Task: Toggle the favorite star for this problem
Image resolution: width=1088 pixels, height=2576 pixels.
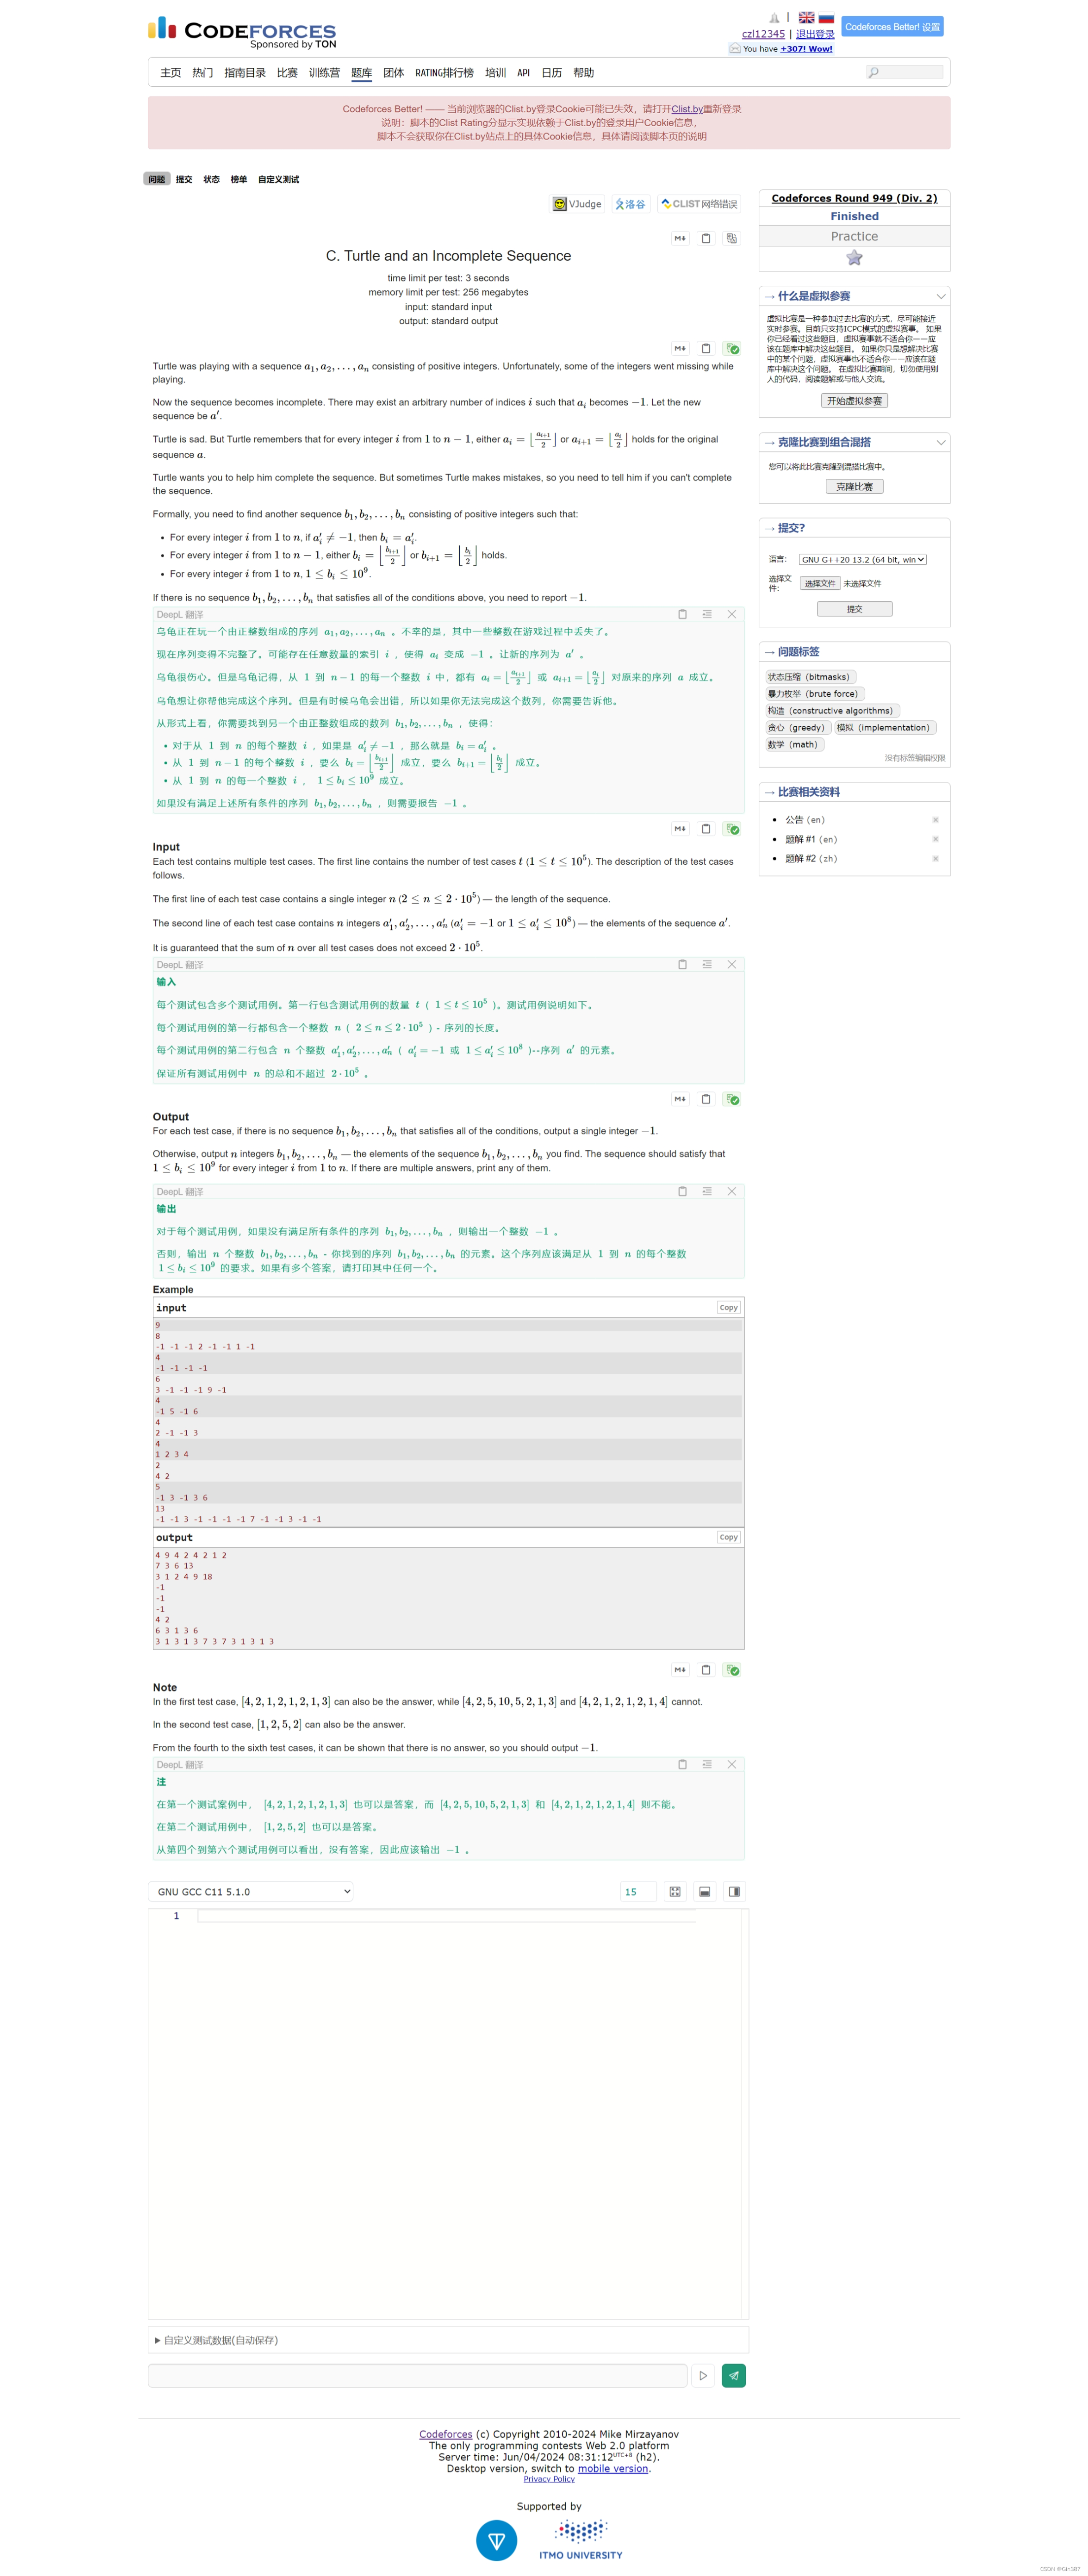Action: click(853, 258)
